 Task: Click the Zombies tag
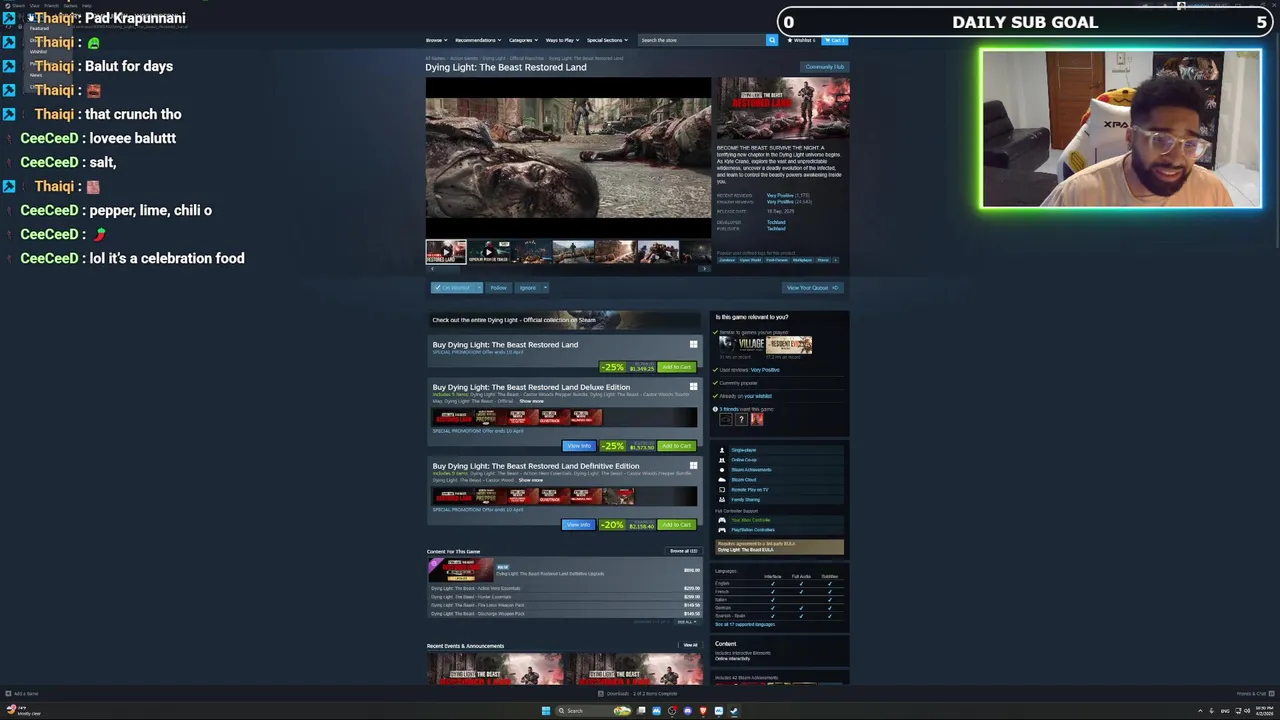[x=727, y=260]
